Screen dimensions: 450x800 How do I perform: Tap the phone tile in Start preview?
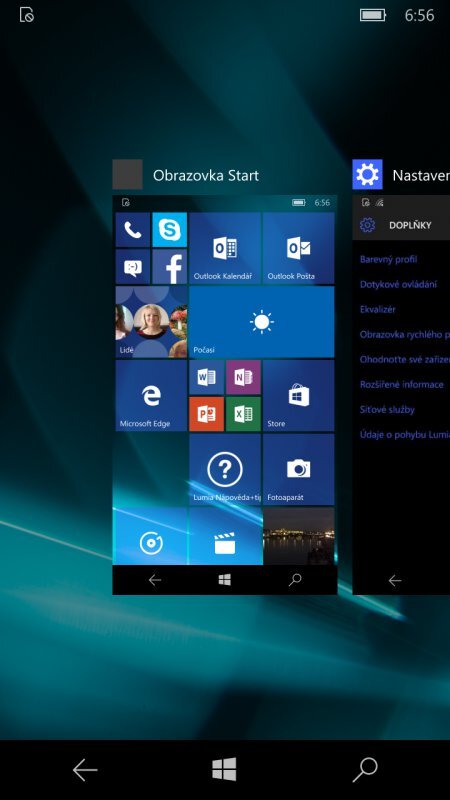click(x=133, y=230)
